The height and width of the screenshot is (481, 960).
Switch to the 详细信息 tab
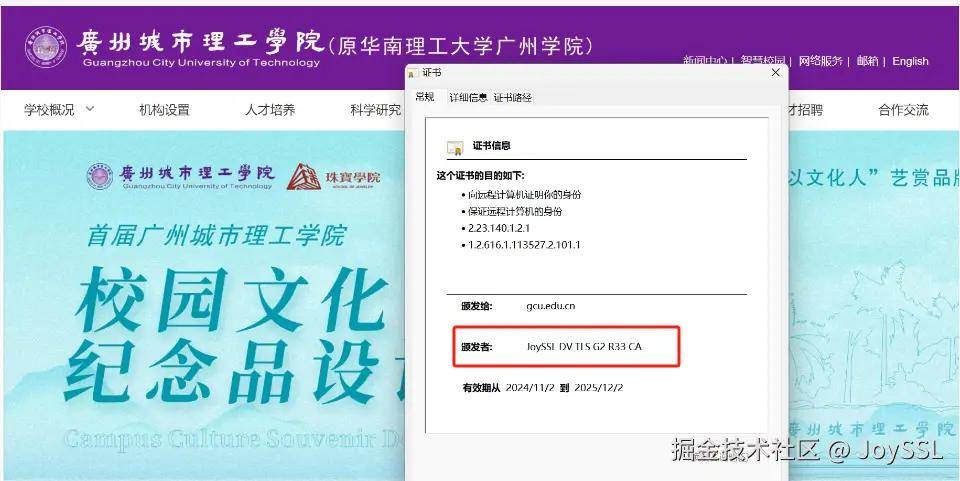coord(468,97)
